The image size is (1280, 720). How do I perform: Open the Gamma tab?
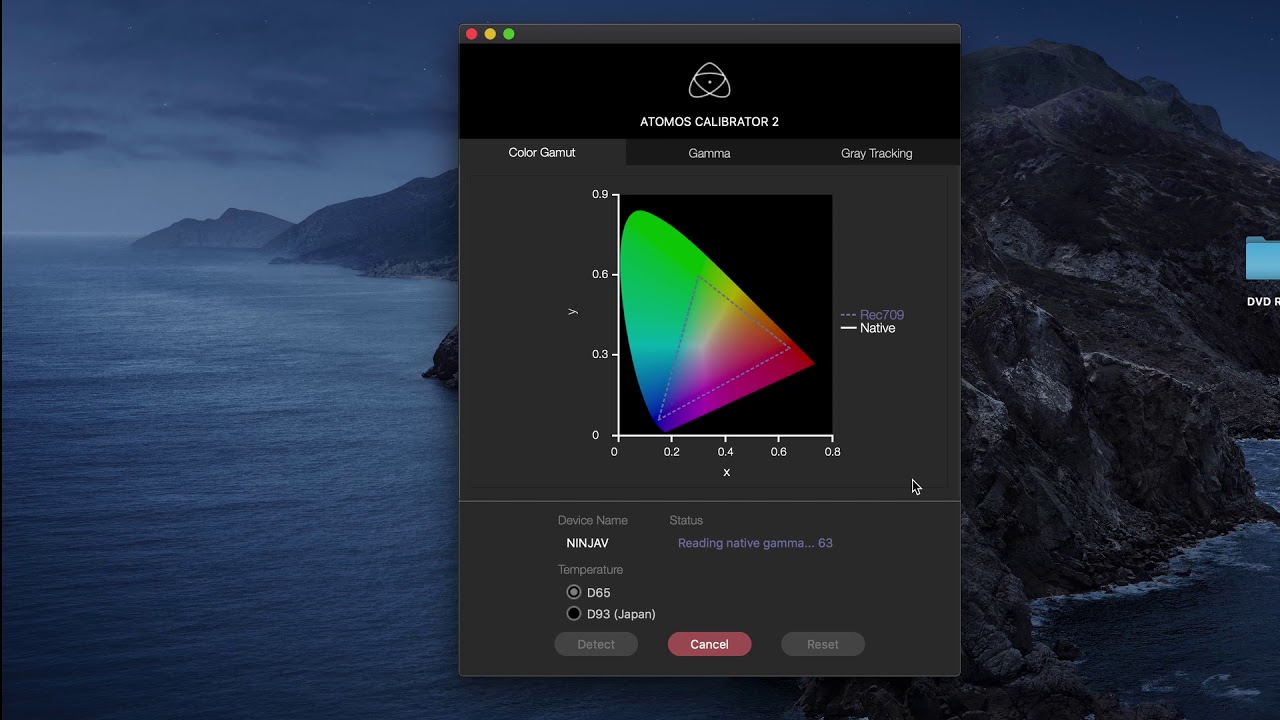point(709,153)
